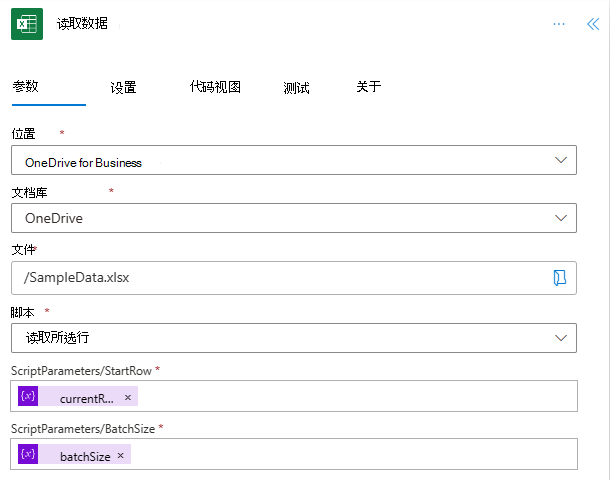Image resolution: width=610 pixels, height=480 pixels.
Task: Click inside the BatchSize parameter field
Action: (x=350, y=455)
